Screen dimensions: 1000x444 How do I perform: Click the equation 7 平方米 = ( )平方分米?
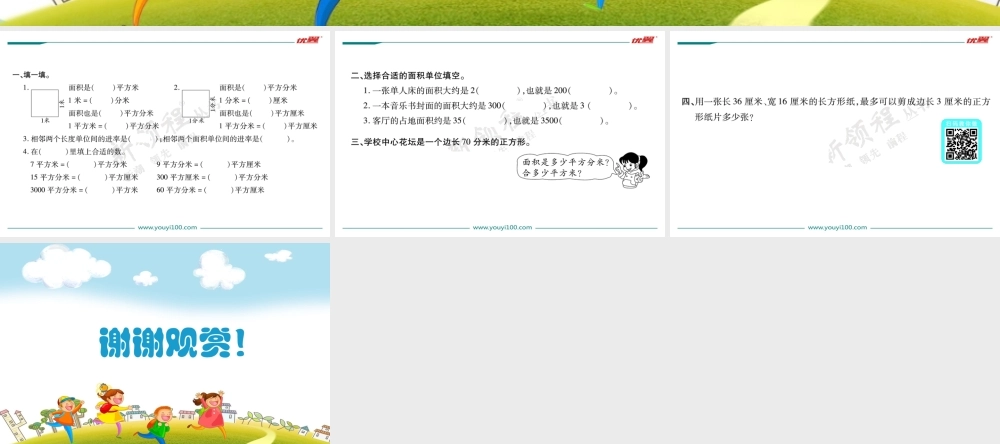[79, 165]
